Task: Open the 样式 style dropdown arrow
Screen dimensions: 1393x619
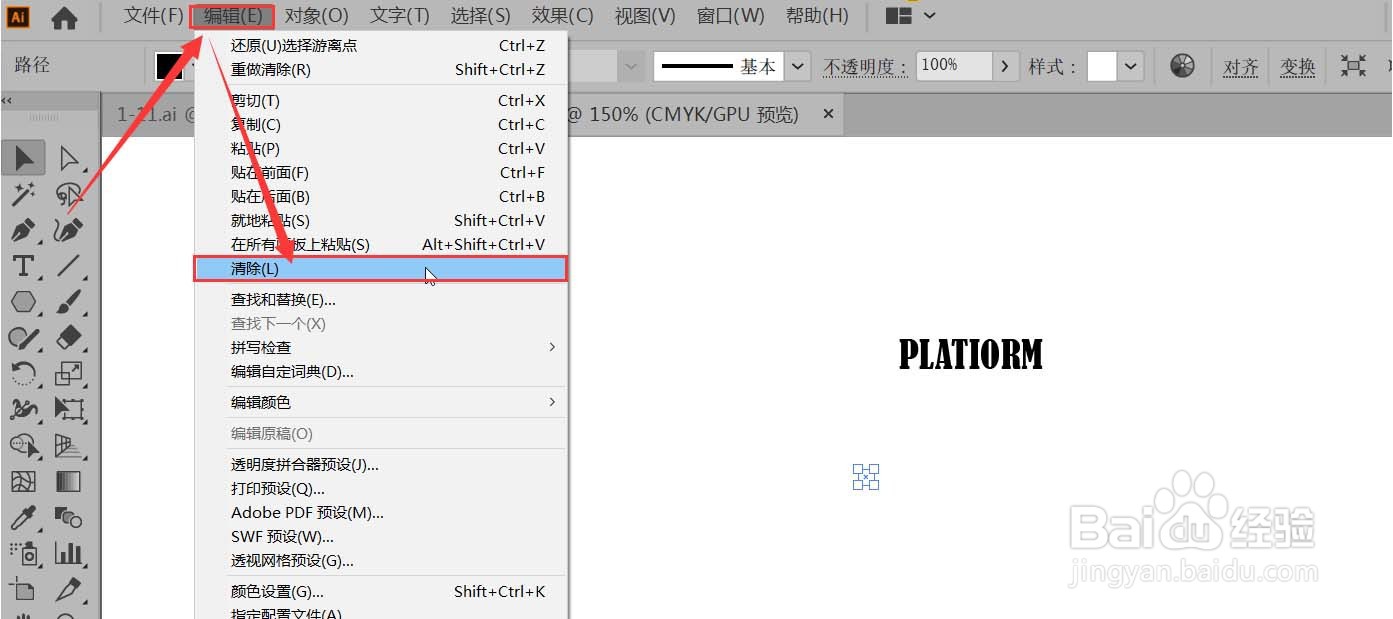Action: (x=1130, y=66)
